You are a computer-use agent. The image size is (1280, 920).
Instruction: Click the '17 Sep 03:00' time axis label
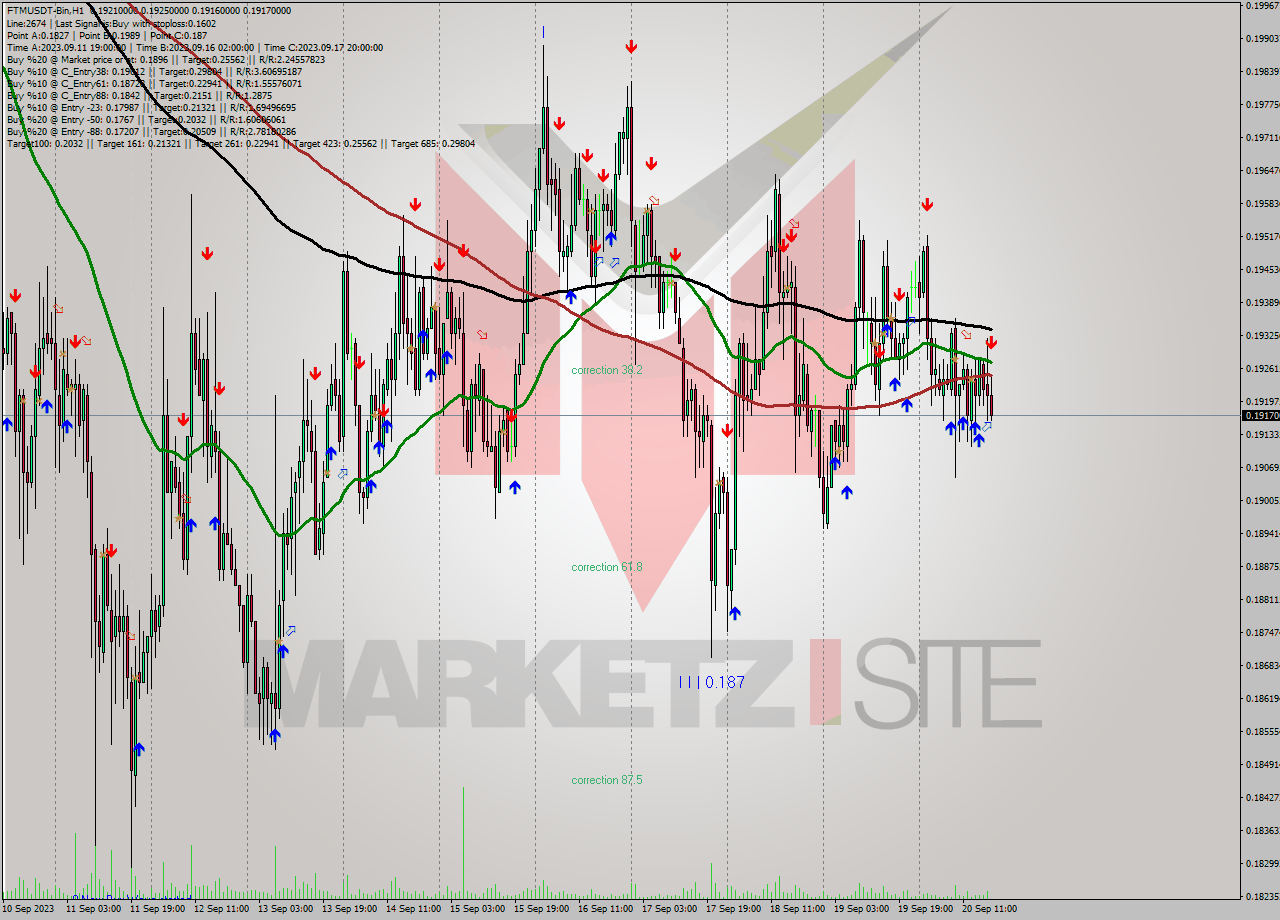tap(669, 909)
